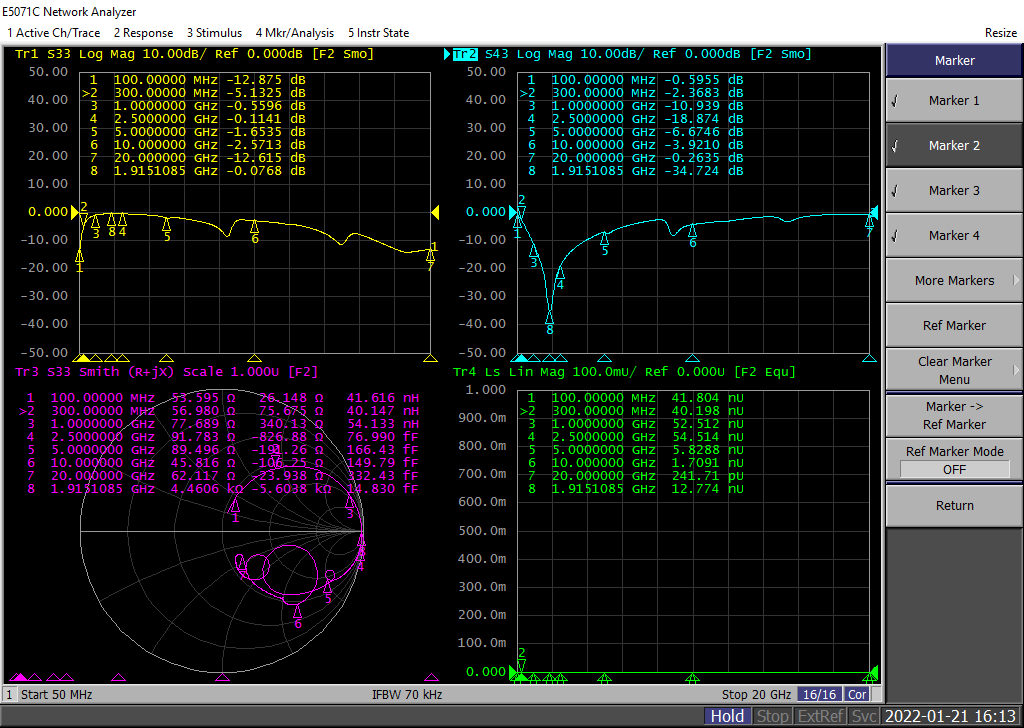Toggle the Marker 3 checkbox
Image resolution: width=1024 pixels, height=728 pixels.
[953, 190]
